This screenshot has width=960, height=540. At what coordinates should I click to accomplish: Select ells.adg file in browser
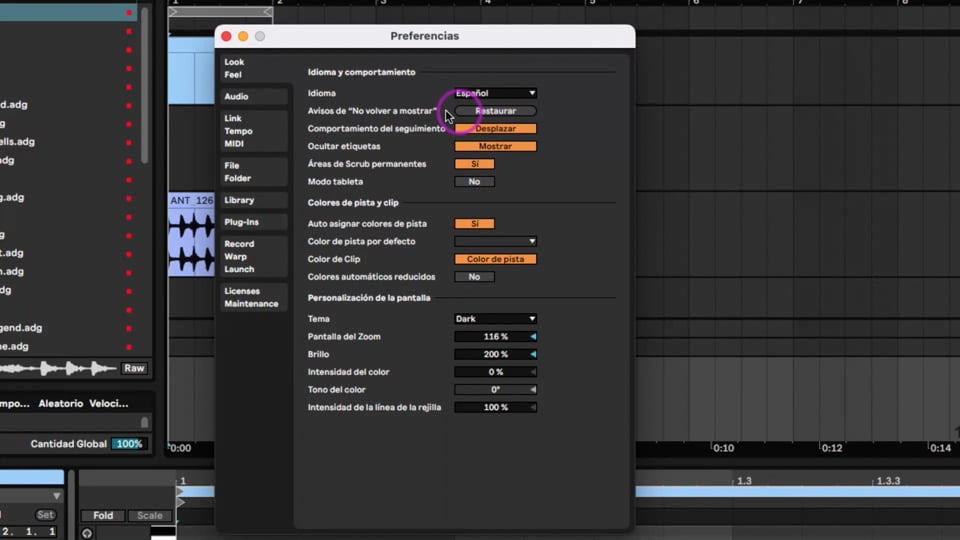17,142
